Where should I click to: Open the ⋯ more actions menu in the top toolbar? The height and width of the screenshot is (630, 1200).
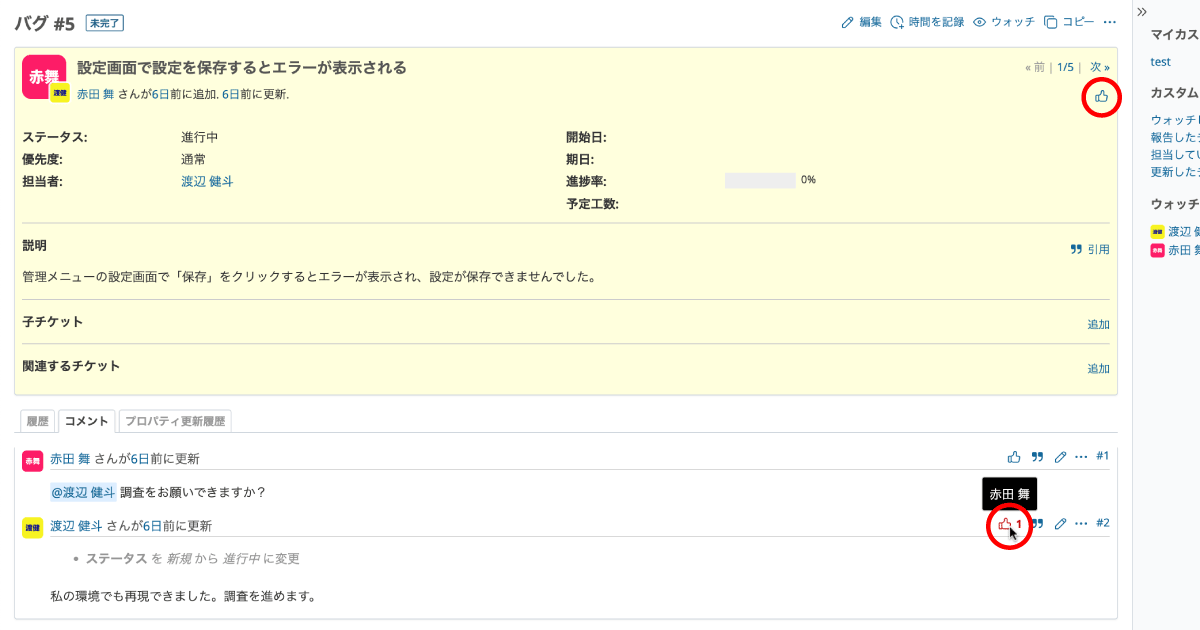click(1109, 22)
